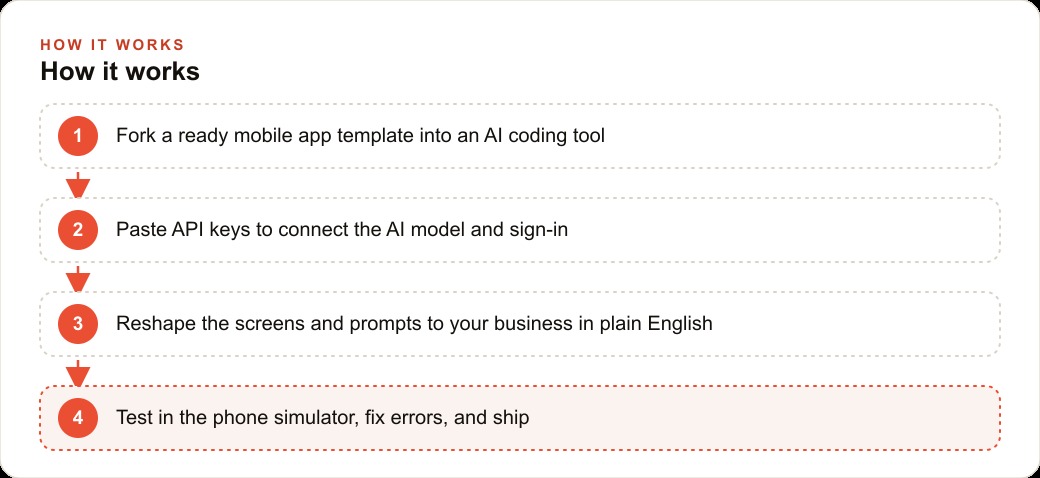This screenshot has height=478, width=1040.
Task: Click the bold 'How it works' heading
Action: pyautogui.click(x=120, y=72)
